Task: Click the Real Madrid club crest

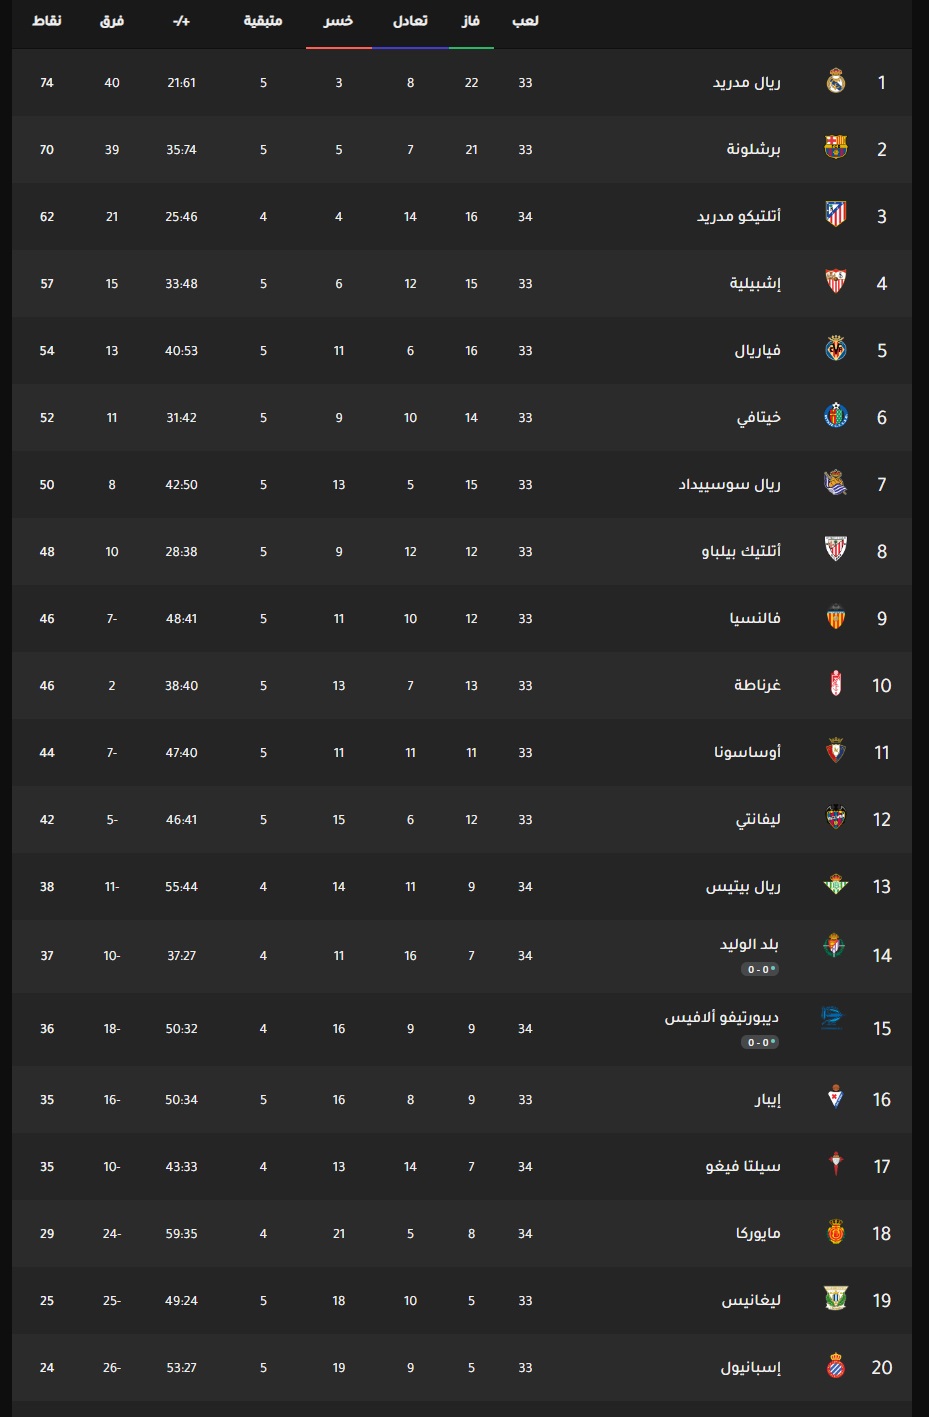Action: click(x=836, y=82)
